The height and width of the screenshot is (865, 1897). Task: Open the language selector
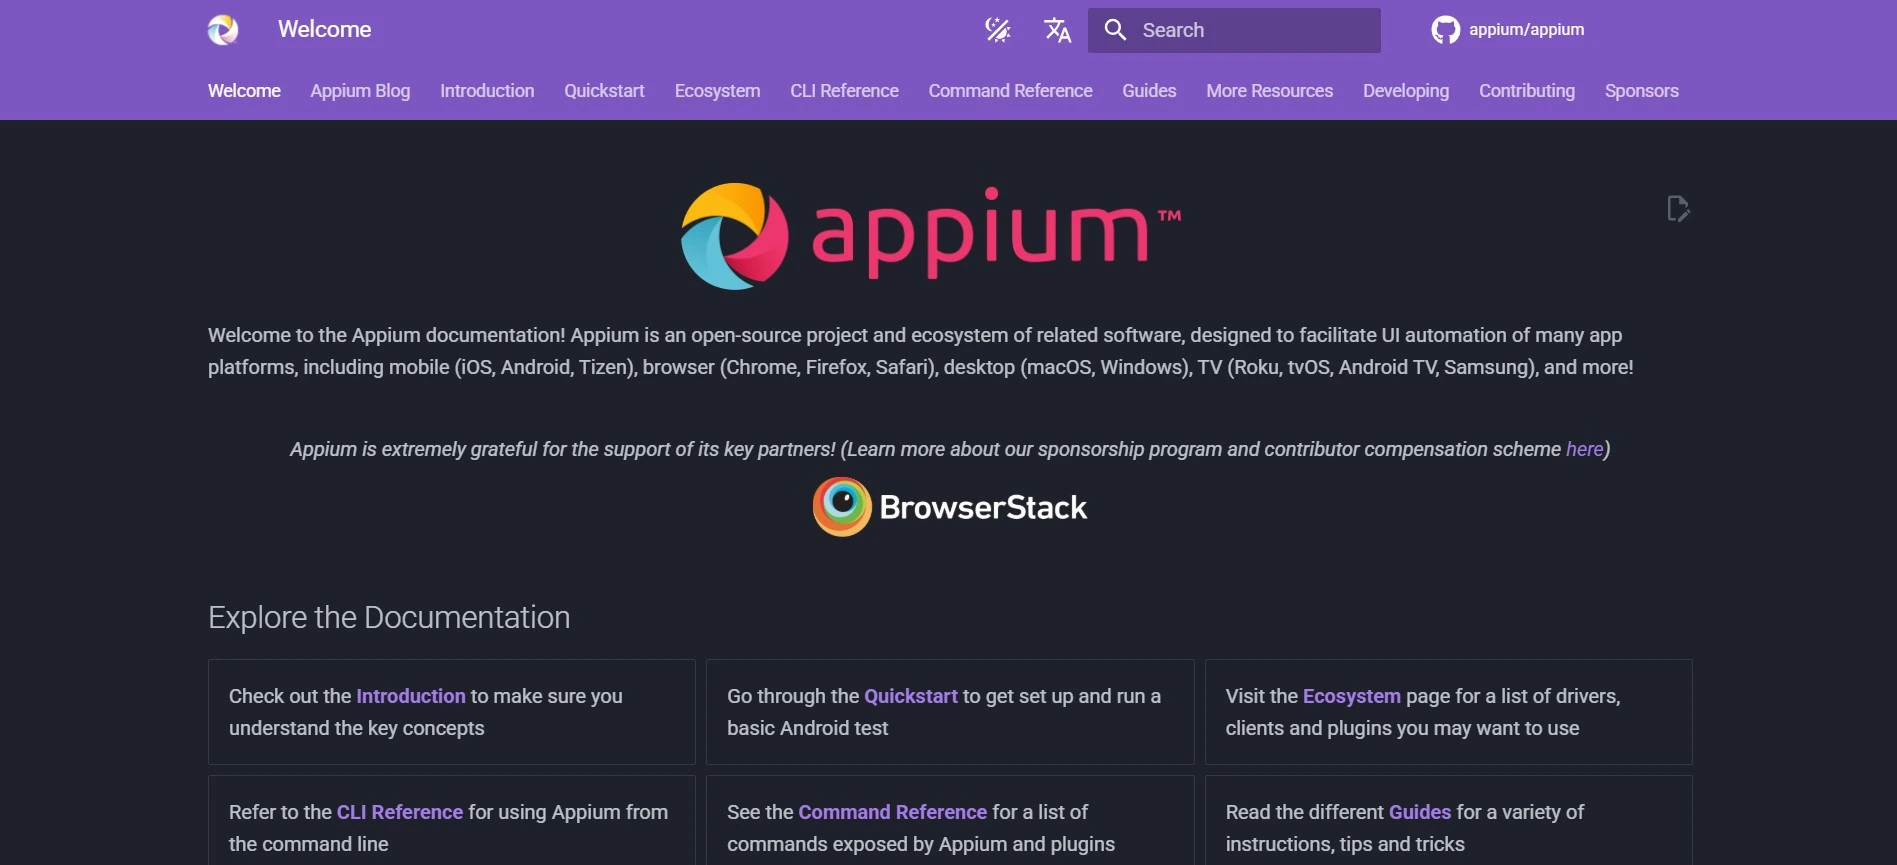coord(1057,30)
